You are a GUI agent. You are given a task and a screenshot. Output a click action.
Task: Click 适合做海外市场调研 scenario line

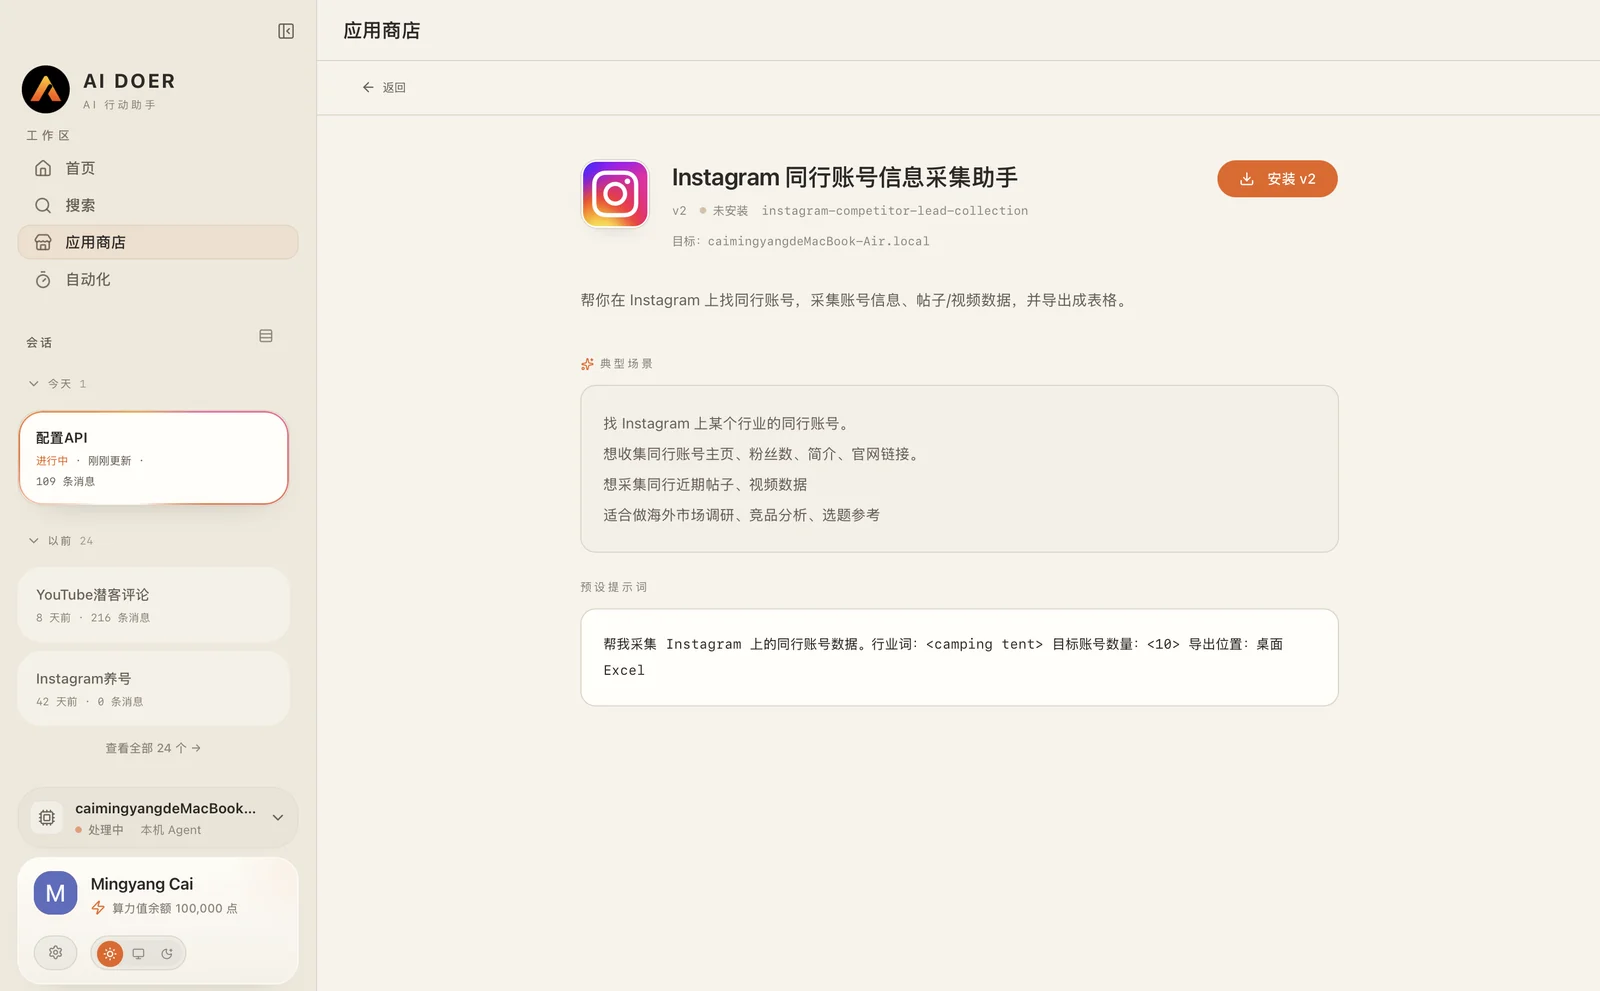point(742,515)
